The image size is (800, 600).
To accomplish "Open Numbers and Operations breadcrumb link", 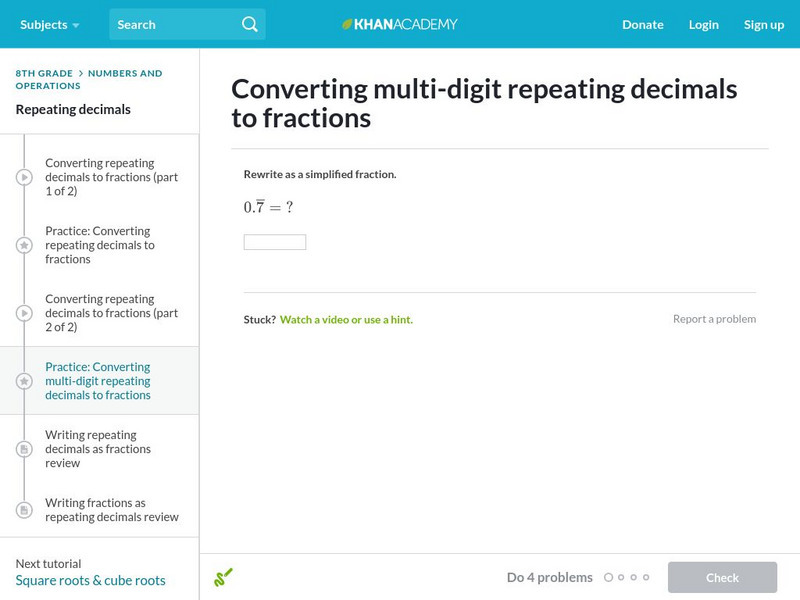I will pyautogui.click(x=89, y=80).
